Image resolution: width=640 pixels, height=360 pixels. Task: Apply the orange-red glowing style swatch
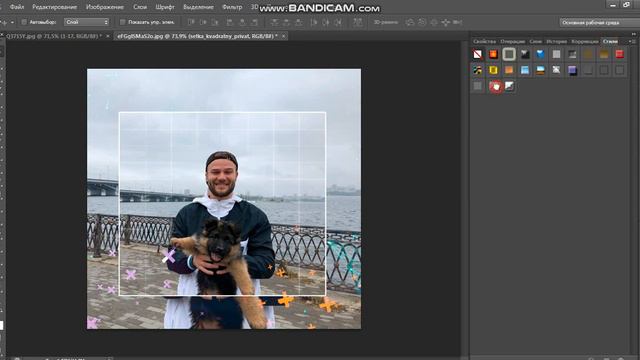[x=493, y=54]
